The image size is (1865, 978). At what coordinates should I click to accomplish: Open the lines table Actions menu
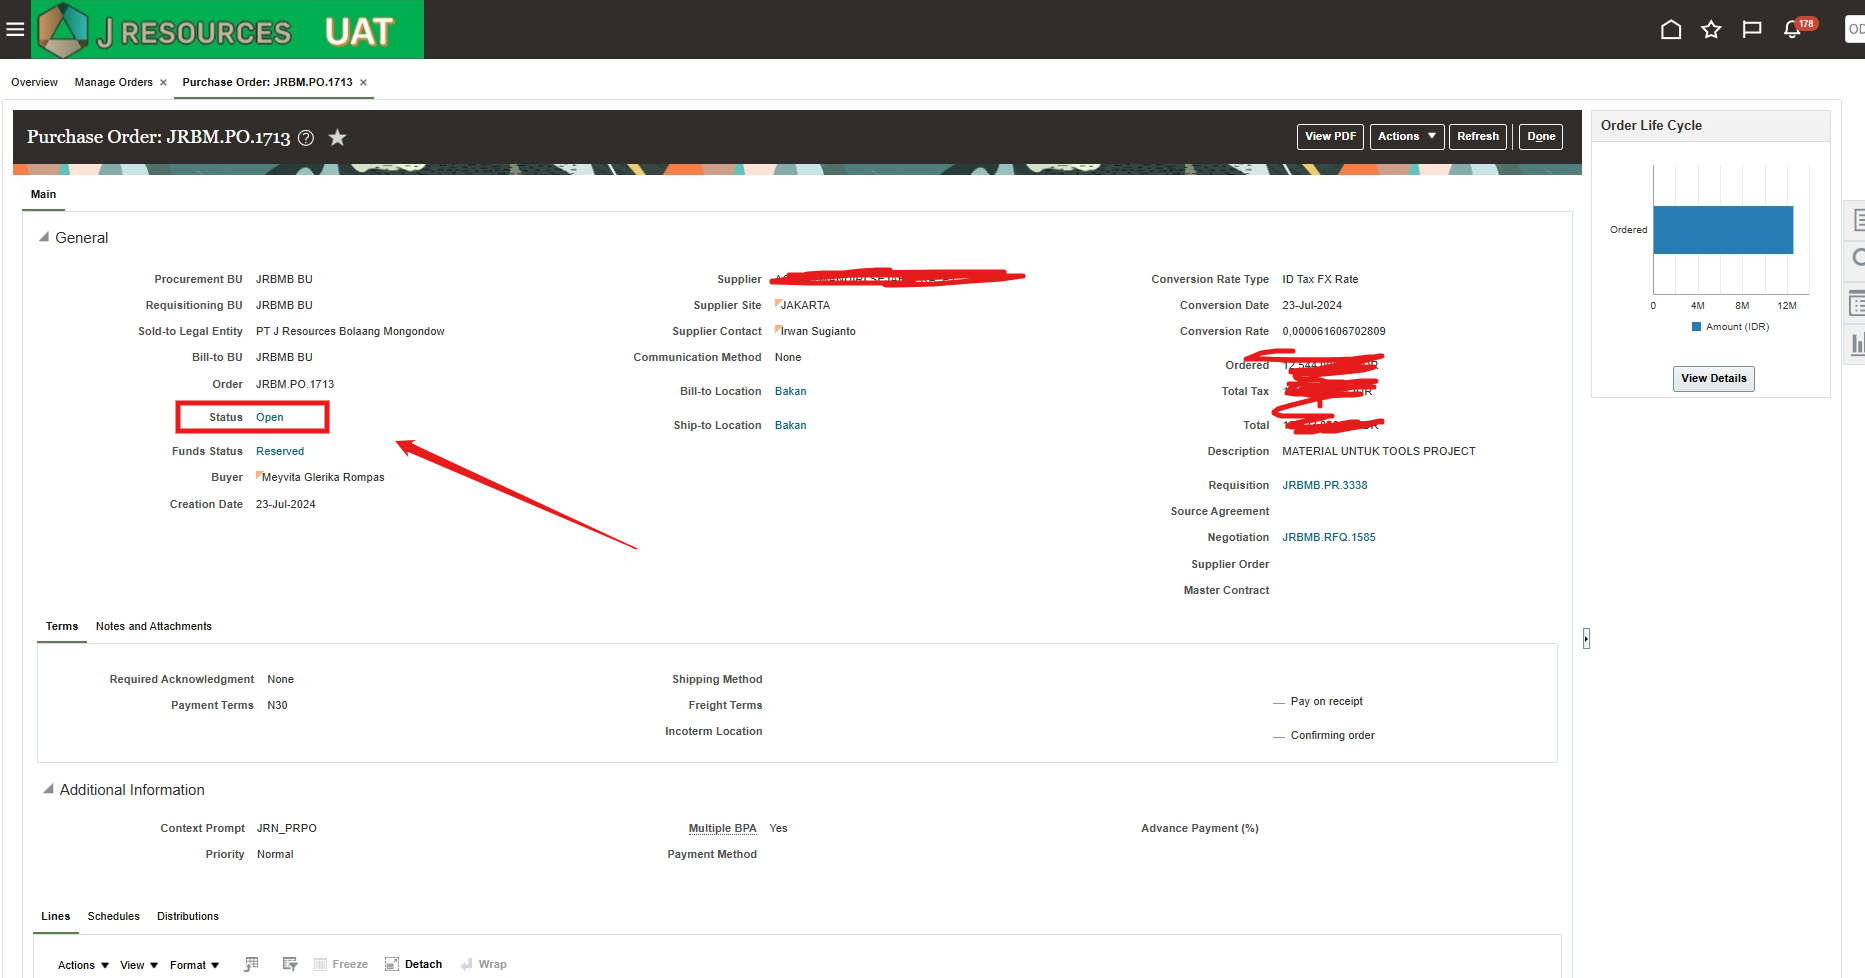(x=83, y=965)
